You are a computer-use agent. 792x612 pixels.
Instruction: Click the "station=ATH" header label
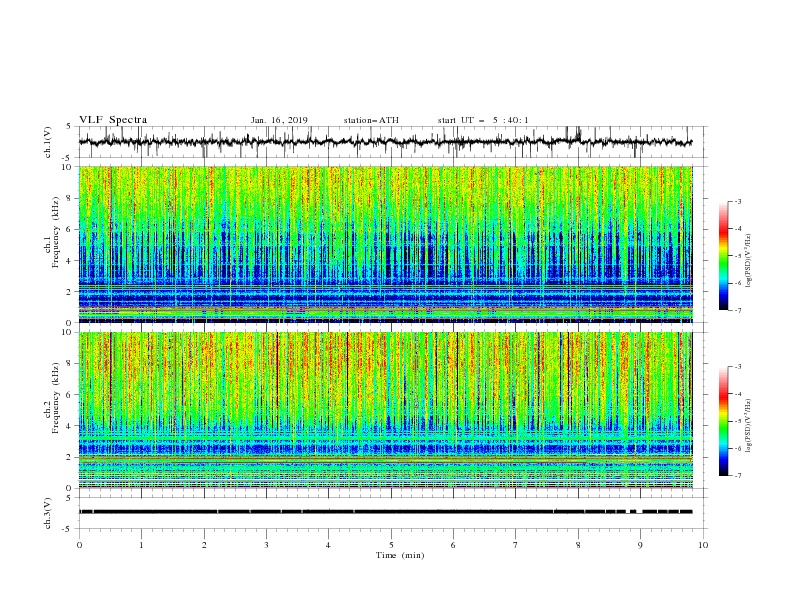pyautogui.click(x=371, y=120)
